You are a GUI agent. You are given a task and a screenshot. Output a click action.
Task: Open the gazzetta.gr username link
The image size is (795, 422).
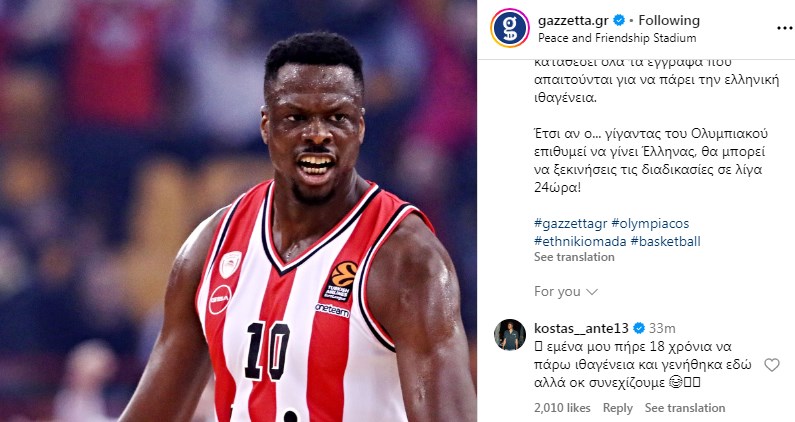pos(573,21)
